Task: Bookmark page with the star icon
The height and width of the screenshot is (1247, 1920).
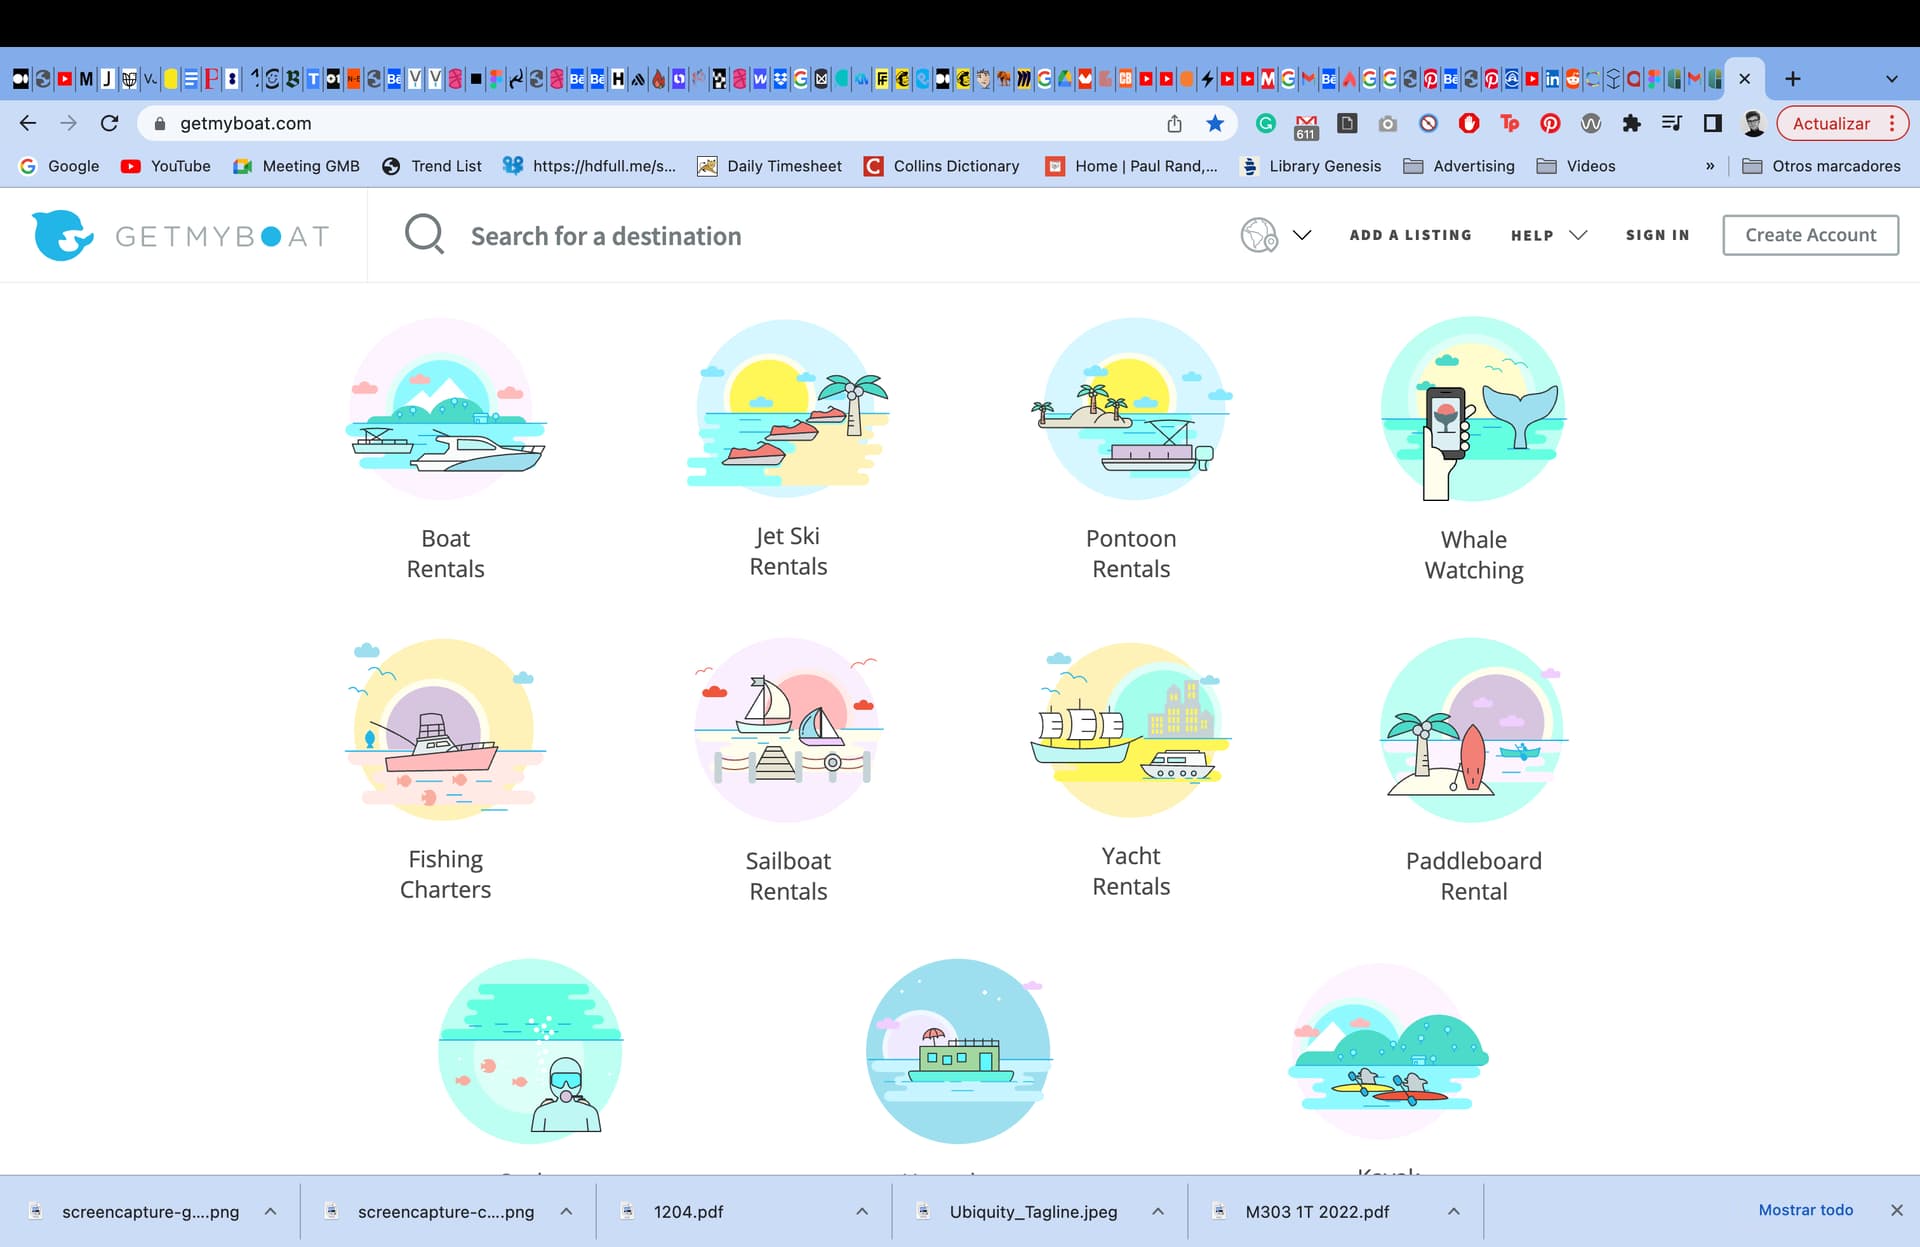Action: point(1215,123)
